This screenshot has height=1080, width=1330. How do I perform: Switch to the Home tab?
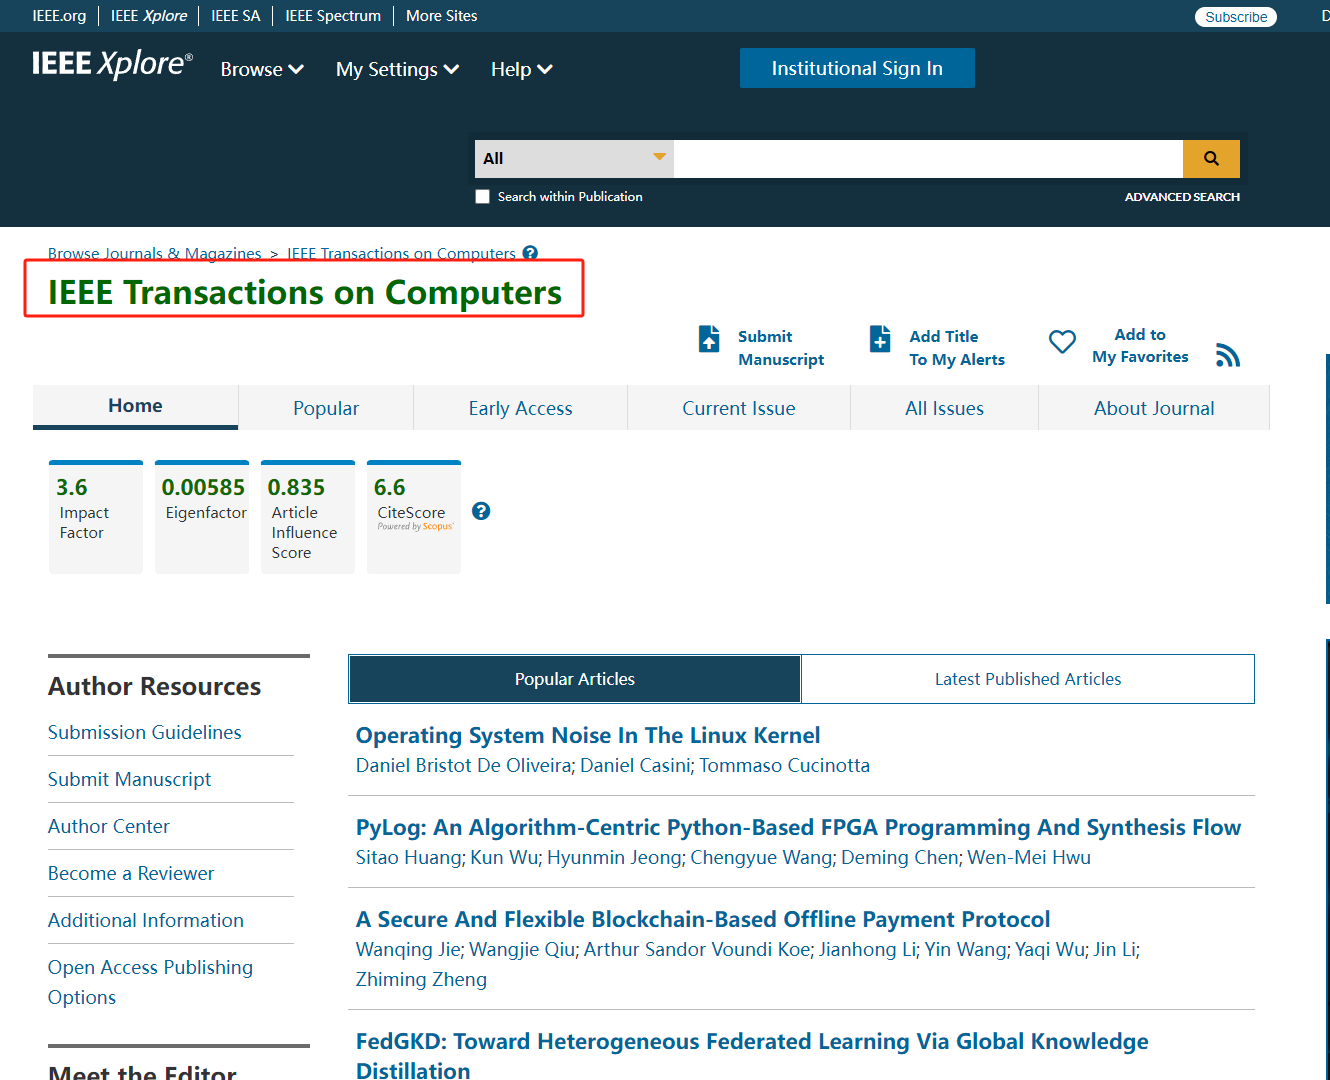[x=135, y=406]
